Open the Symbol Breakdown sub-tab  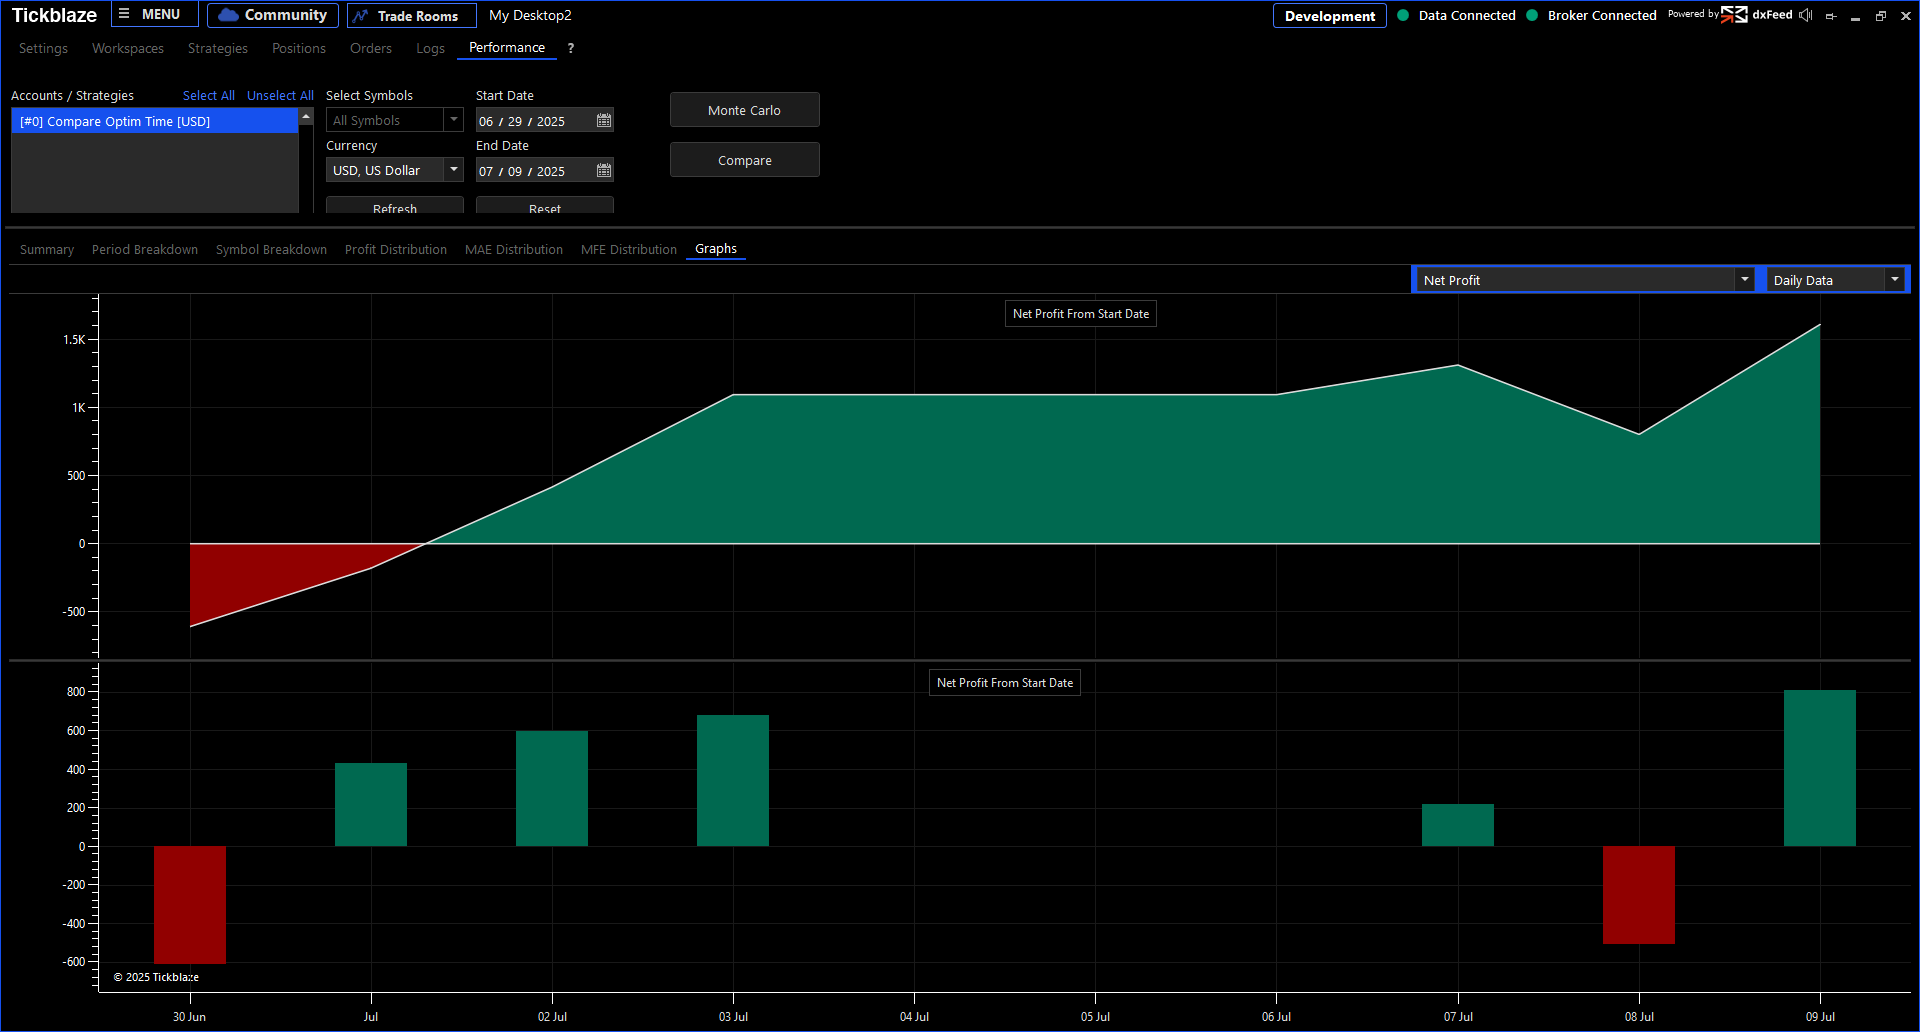point(271,250)
